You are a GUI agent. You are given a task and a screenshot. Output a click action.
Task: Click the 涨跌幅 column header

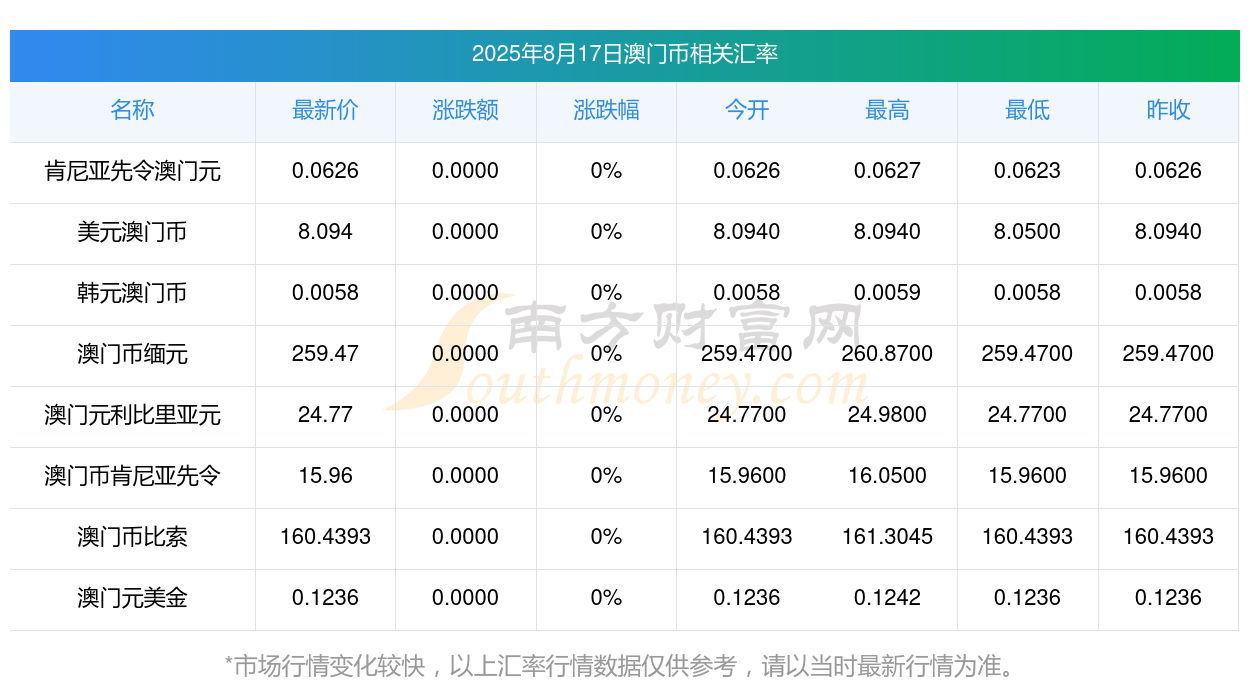click(x=606, y=110)
